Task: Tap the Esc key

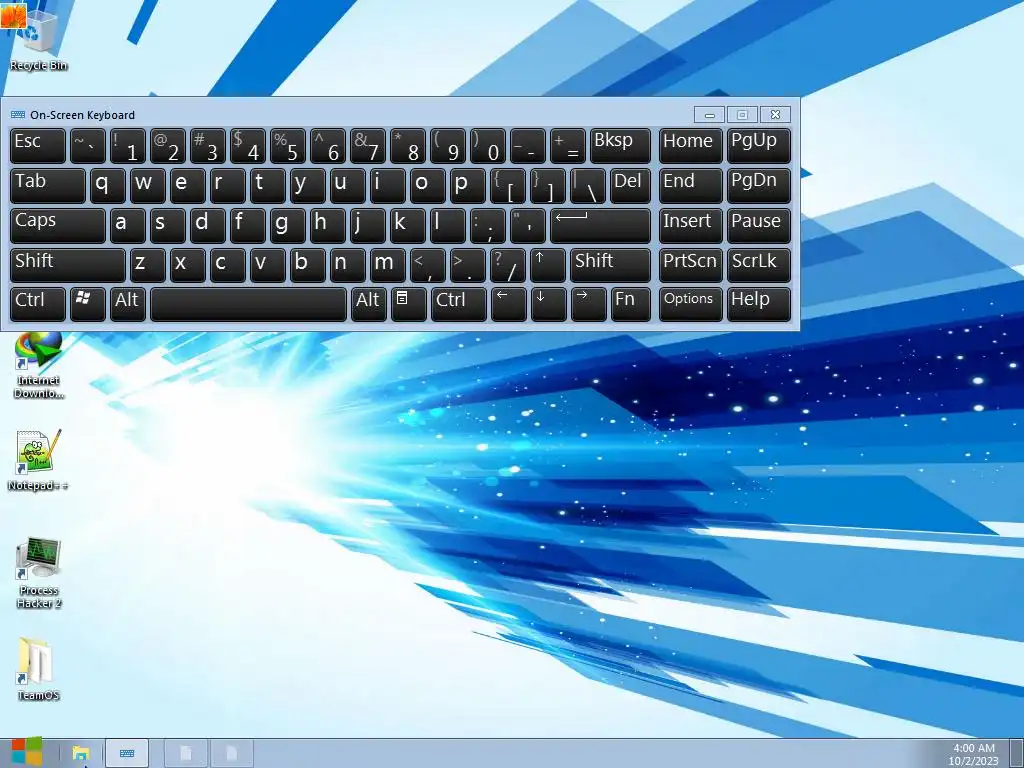Action: [38, 146]
